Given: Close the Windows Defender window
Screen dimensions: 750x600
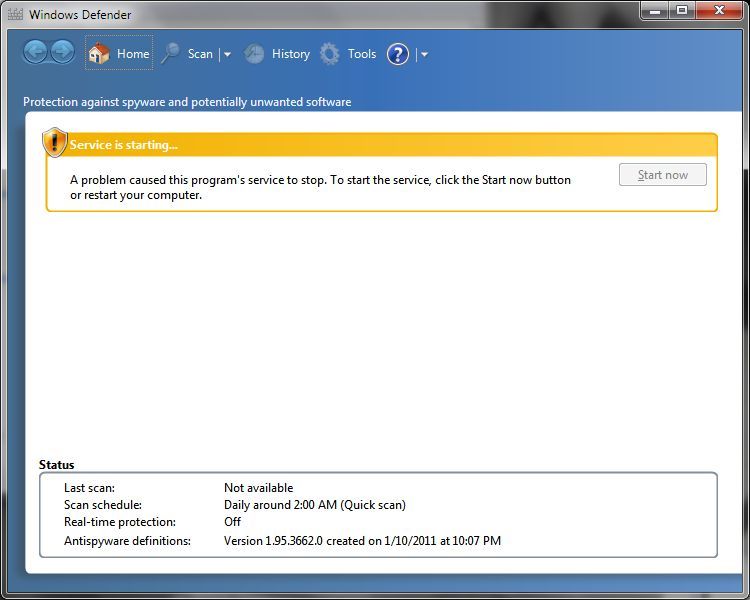Looking at the screenshot, I should click(x=719, y=10).
